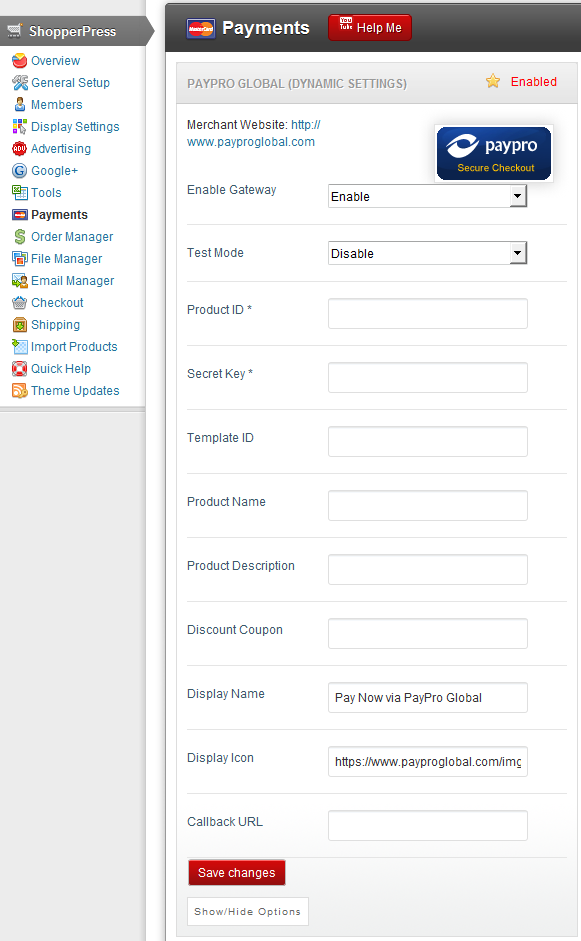Select Payments in the sidebar

click(59, 215)
